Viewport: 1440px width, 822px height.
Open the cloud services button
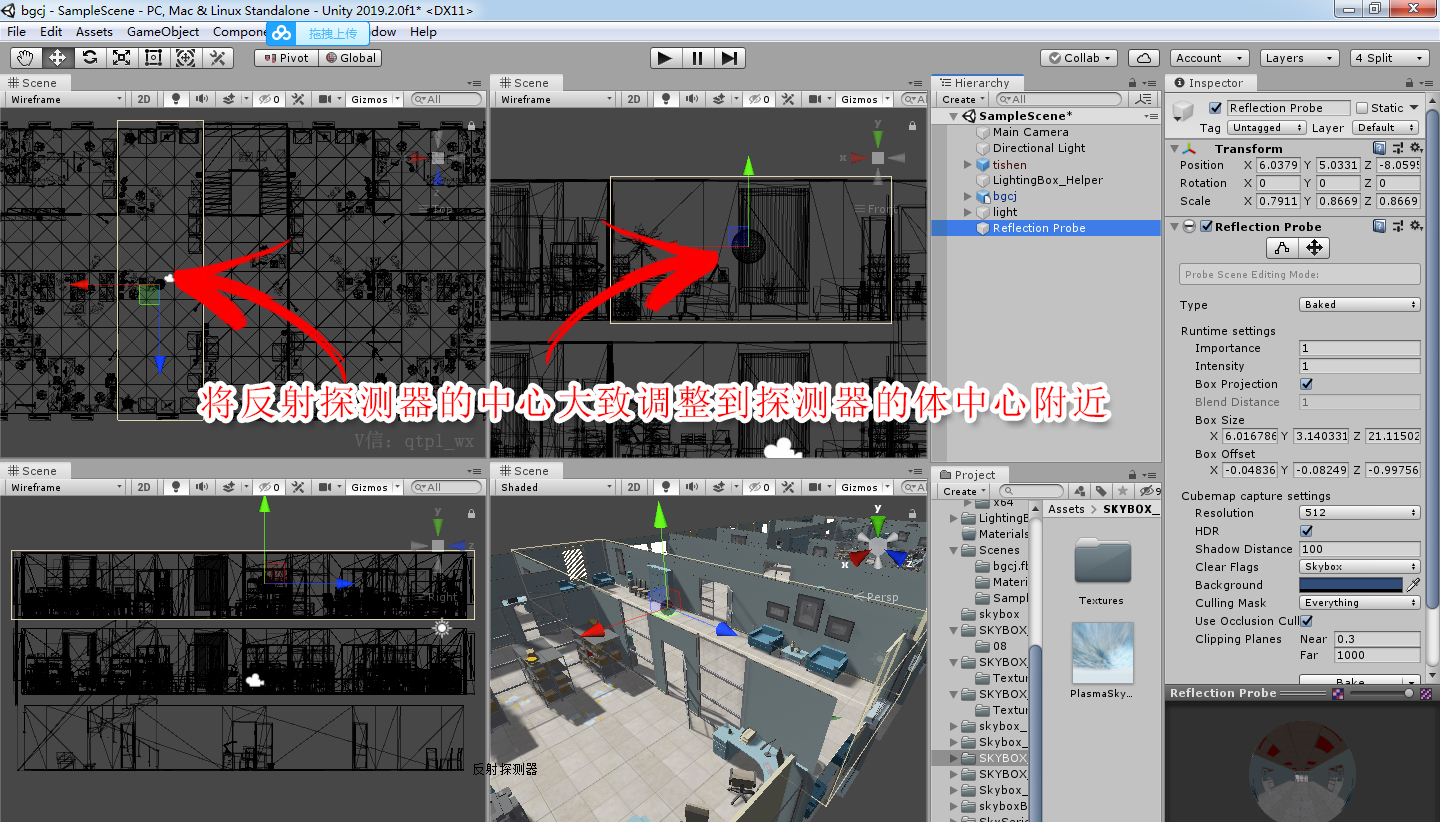coord(1144,58)
